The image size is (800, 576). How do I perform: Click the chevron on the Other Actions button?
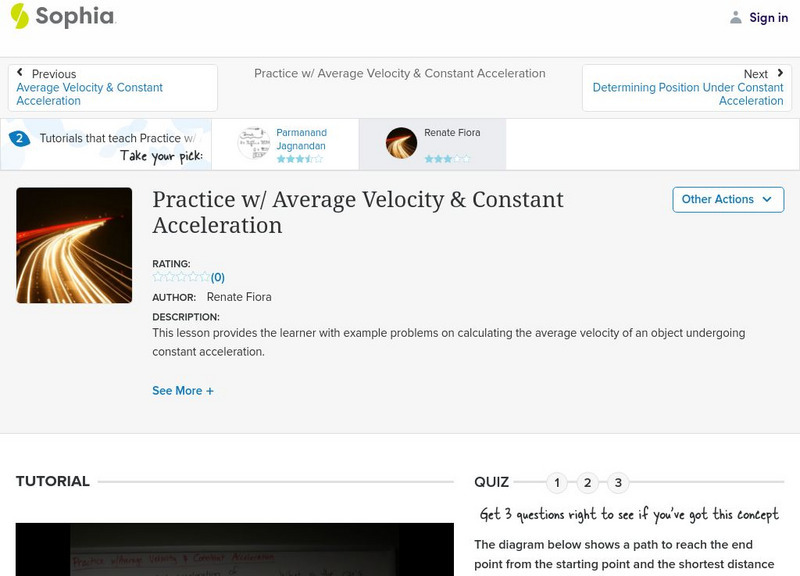[x=766, y=199]
